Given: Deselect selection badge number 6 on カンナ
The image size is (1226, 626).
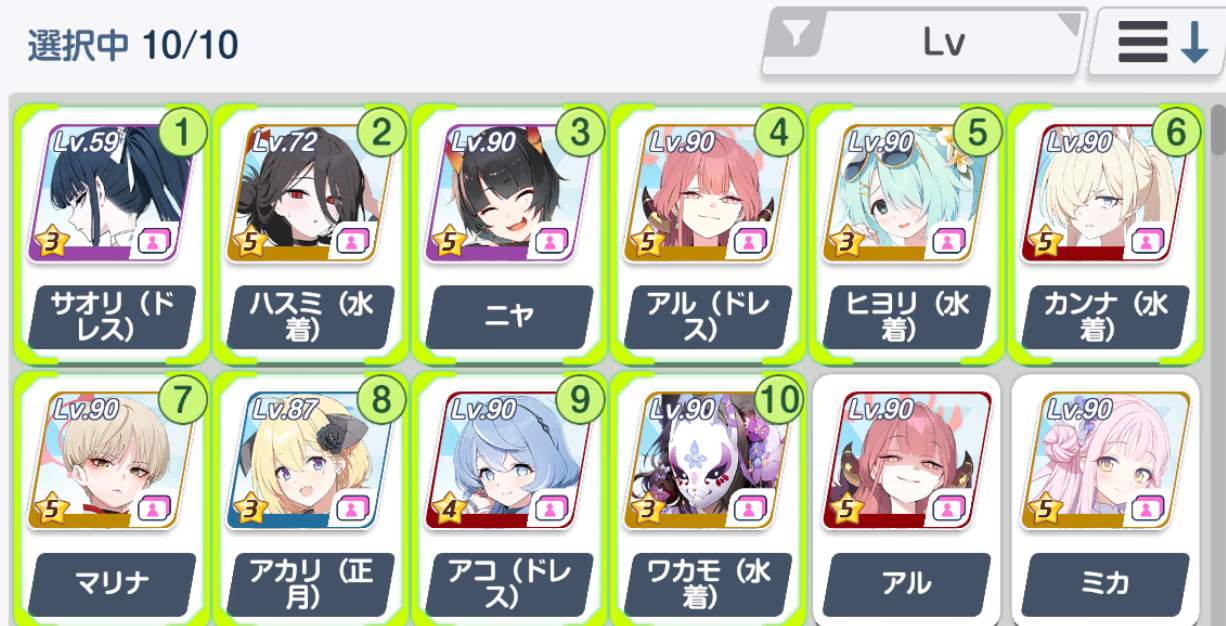Looking at the screenshot, I should click(x=1176, y=131).
